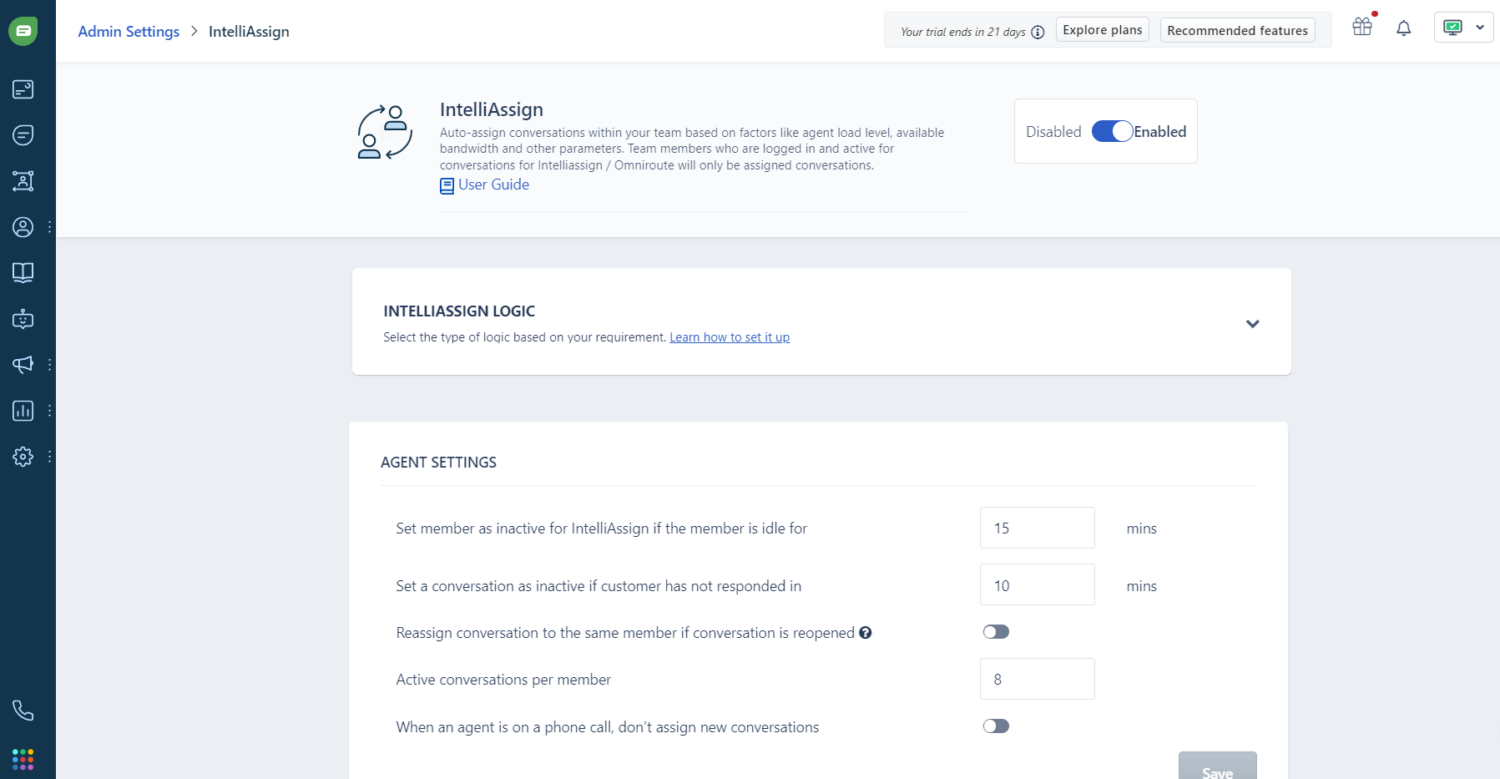The height and width of the screenshot is (779, 1500).
Task: Click 'Your trial ends in 21 days' text
Action: point(963,32)
